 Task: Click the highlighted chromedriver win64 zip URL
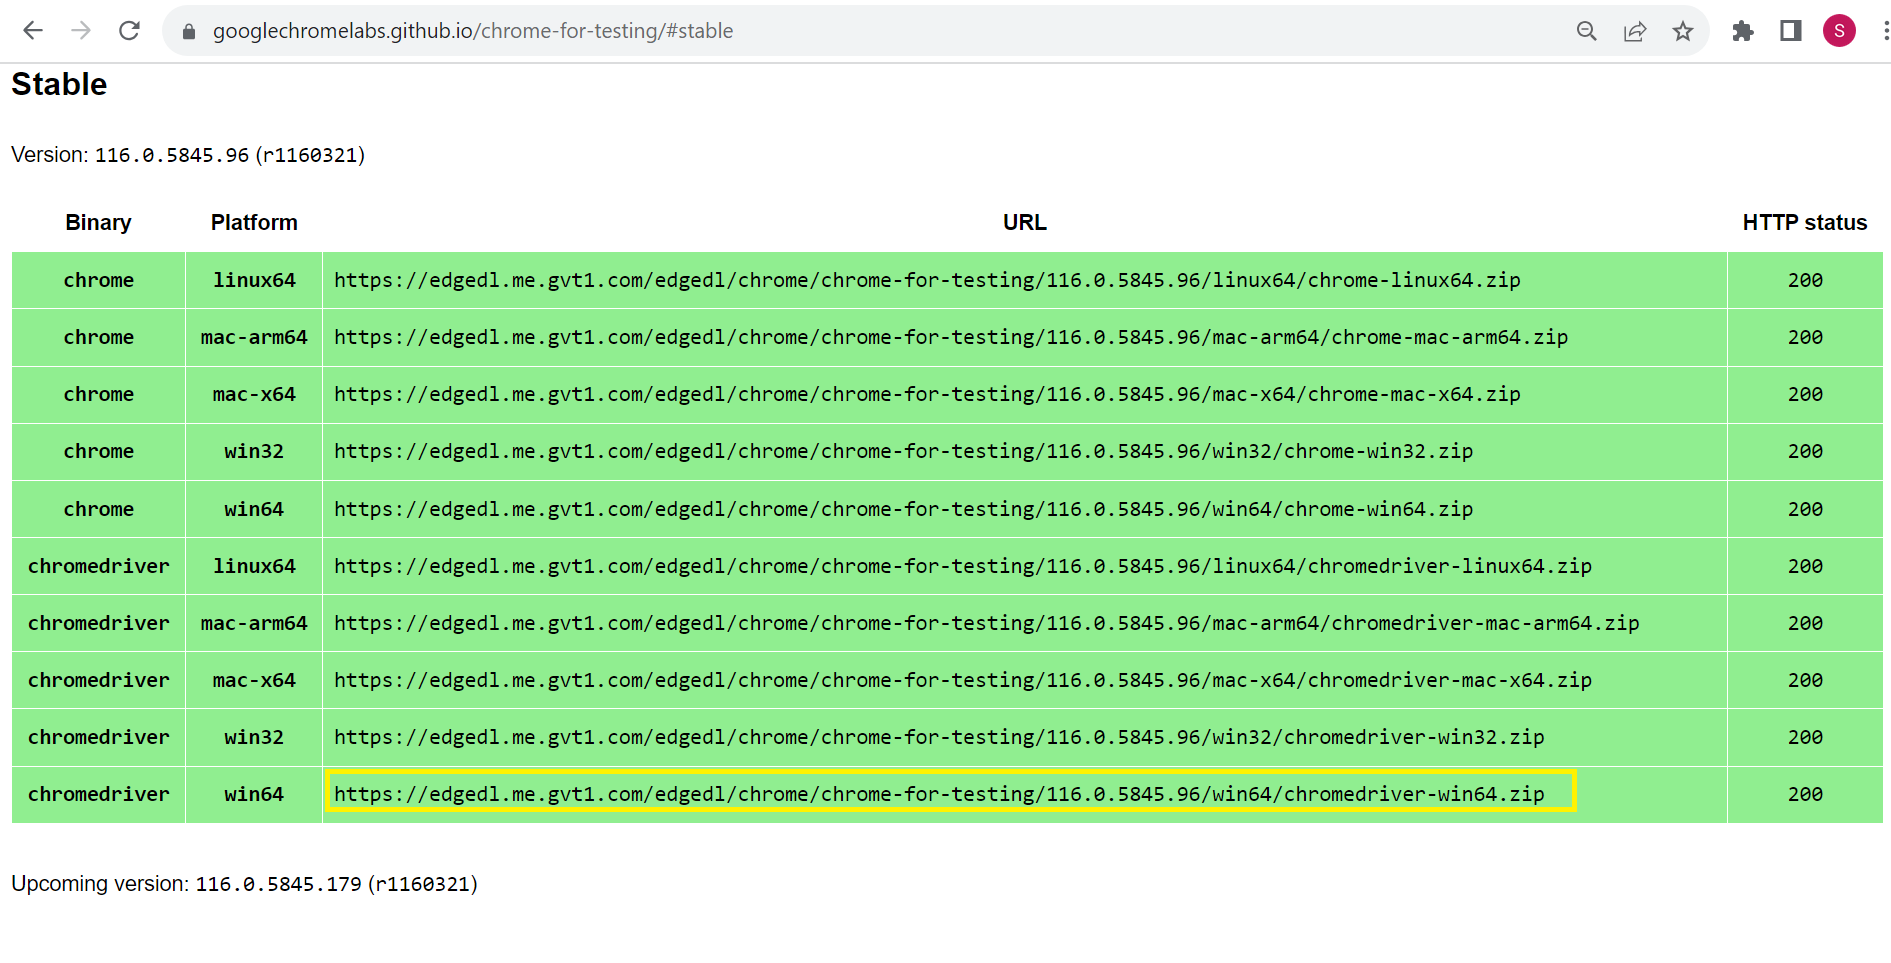coord(938,794)
